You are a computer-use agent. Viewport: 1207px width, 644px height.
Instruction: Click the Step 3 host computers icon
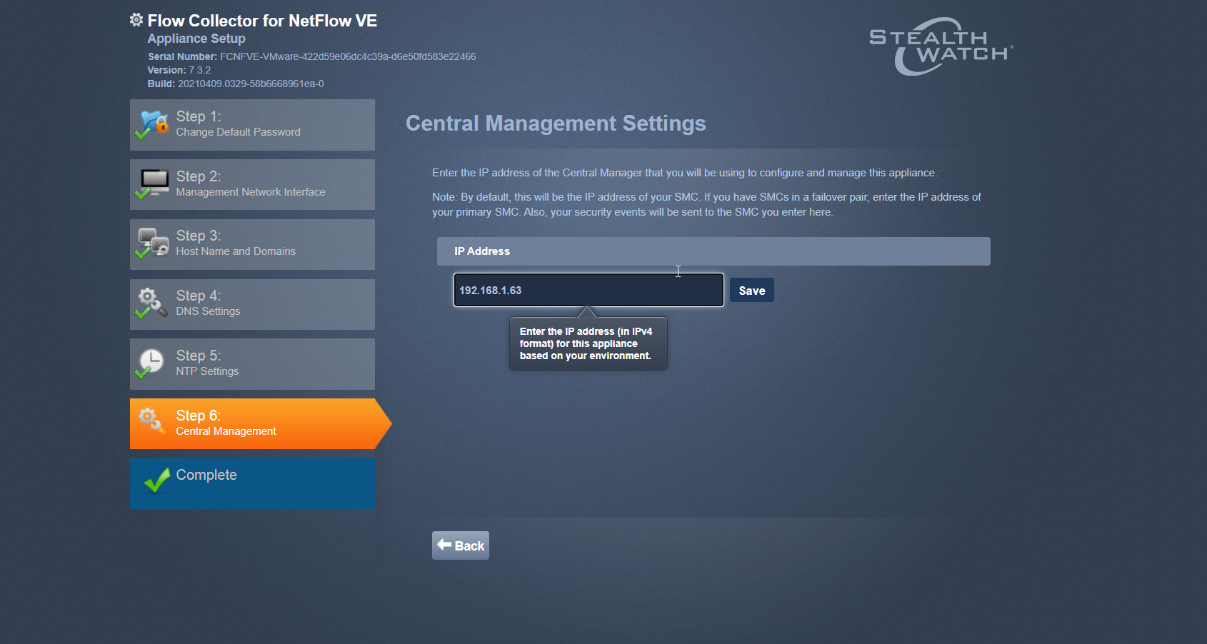point(153,244)
